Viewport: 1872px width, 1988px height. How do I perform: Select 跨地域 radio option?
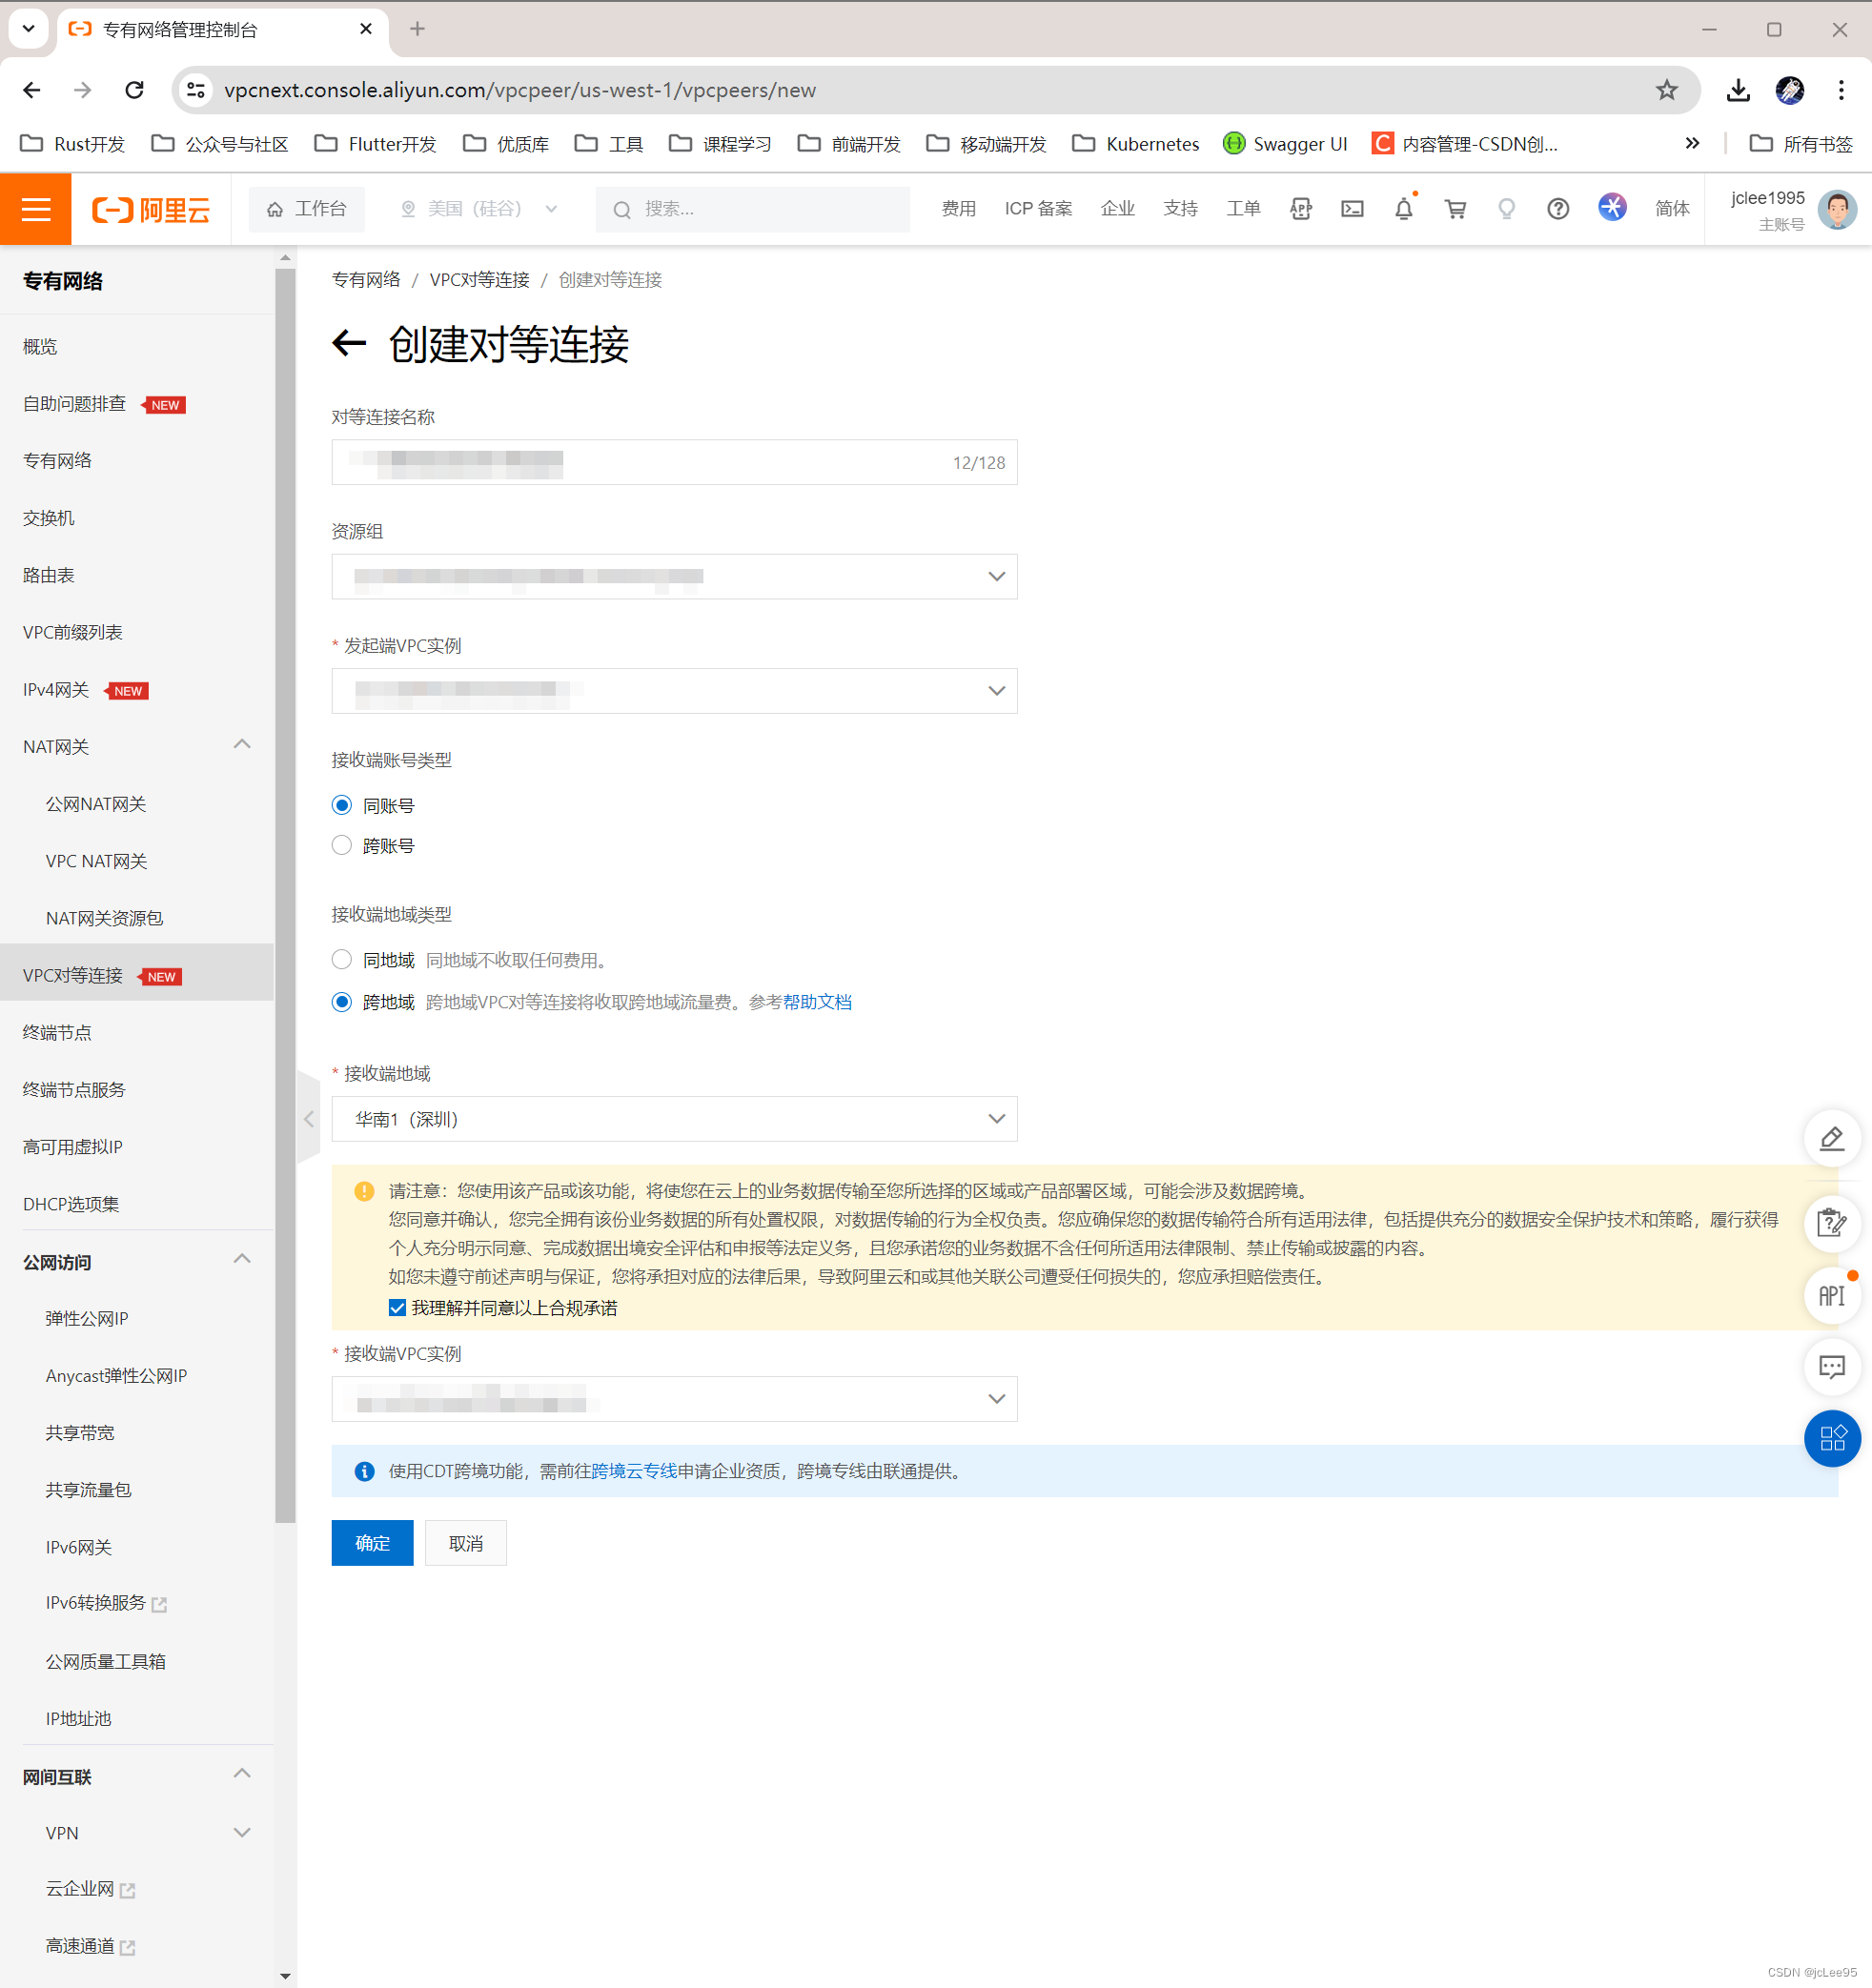(342, 1001)
